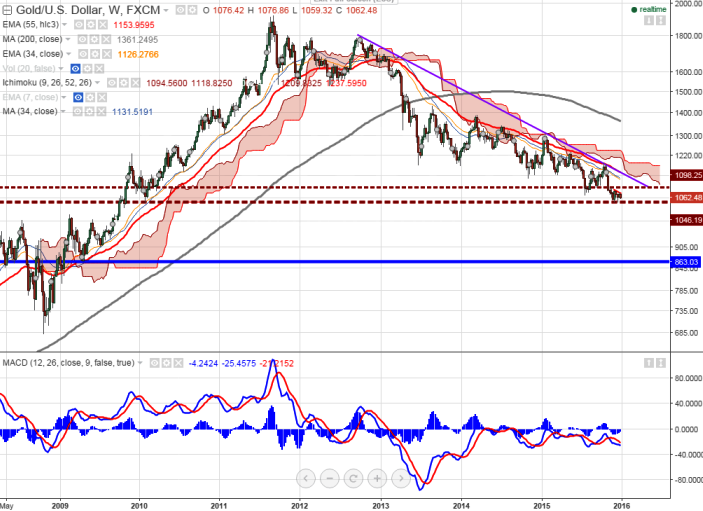
Task: Remove the EMA (55, hlc3) indicator
Action: [103, 25]
